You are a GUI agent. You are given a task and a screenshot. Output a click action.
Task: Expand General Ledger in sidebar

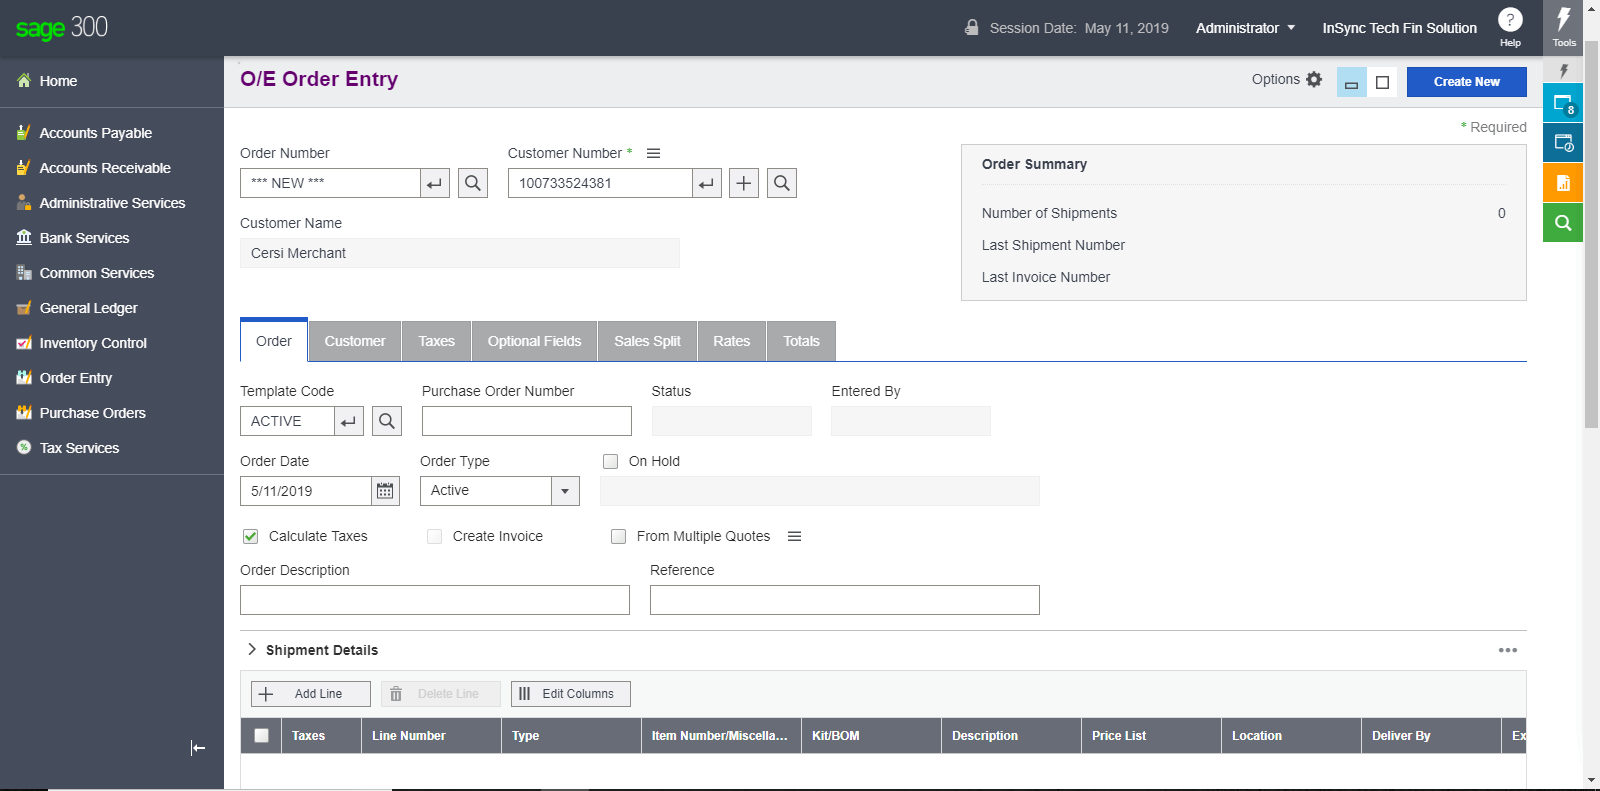click(88, 308)
